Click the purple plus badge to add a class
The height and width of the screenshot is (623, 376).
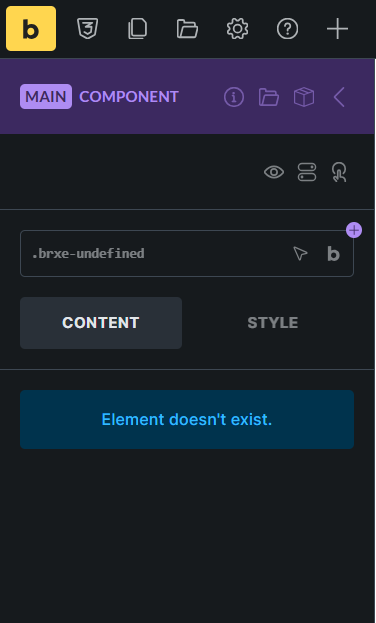pos(354,230)
